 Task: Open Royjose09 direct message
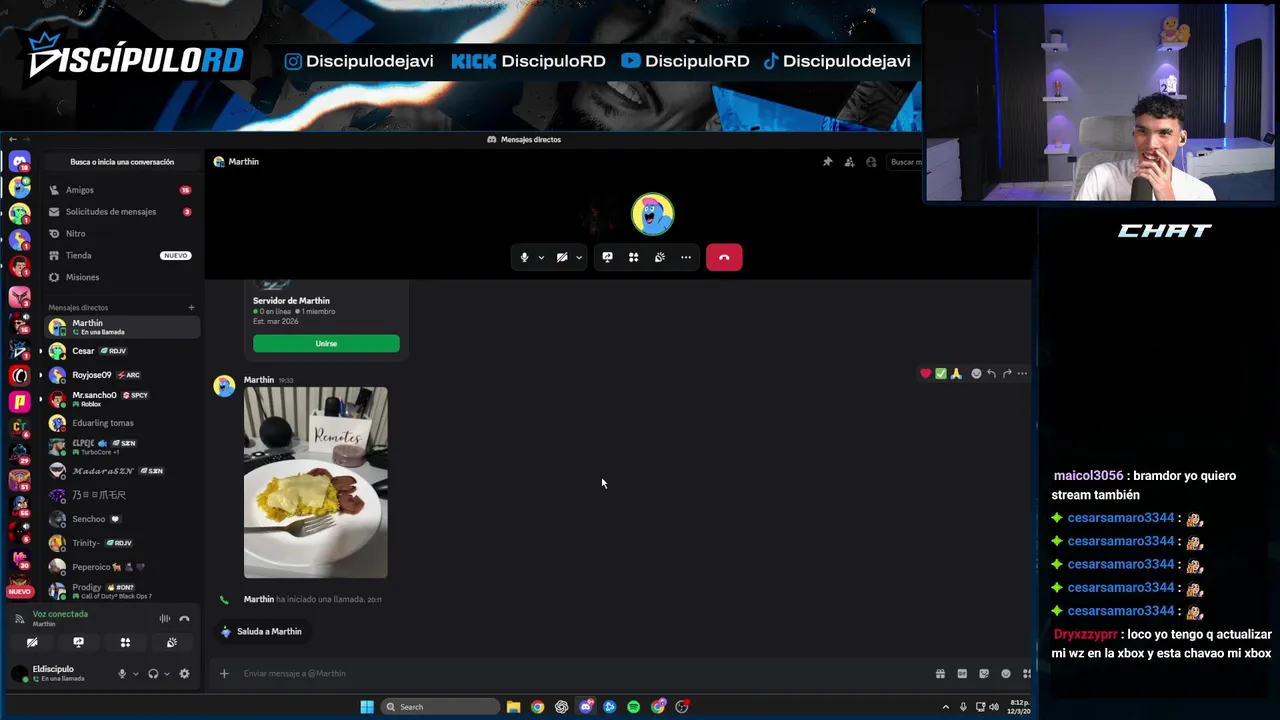122,375
